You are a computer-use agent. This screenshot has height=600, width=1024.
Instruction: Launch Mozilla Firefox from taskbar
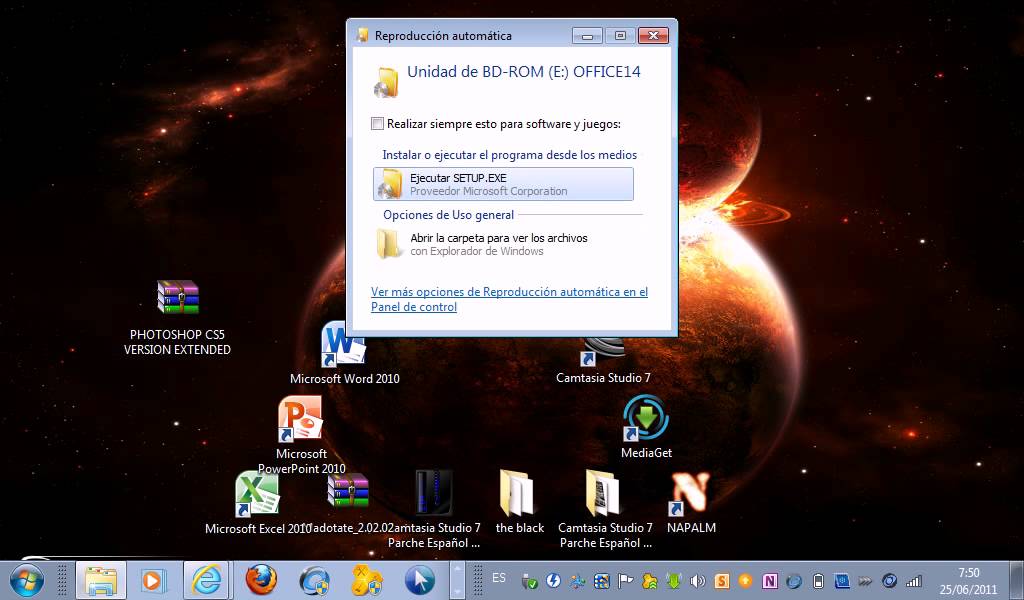(261, 580)
